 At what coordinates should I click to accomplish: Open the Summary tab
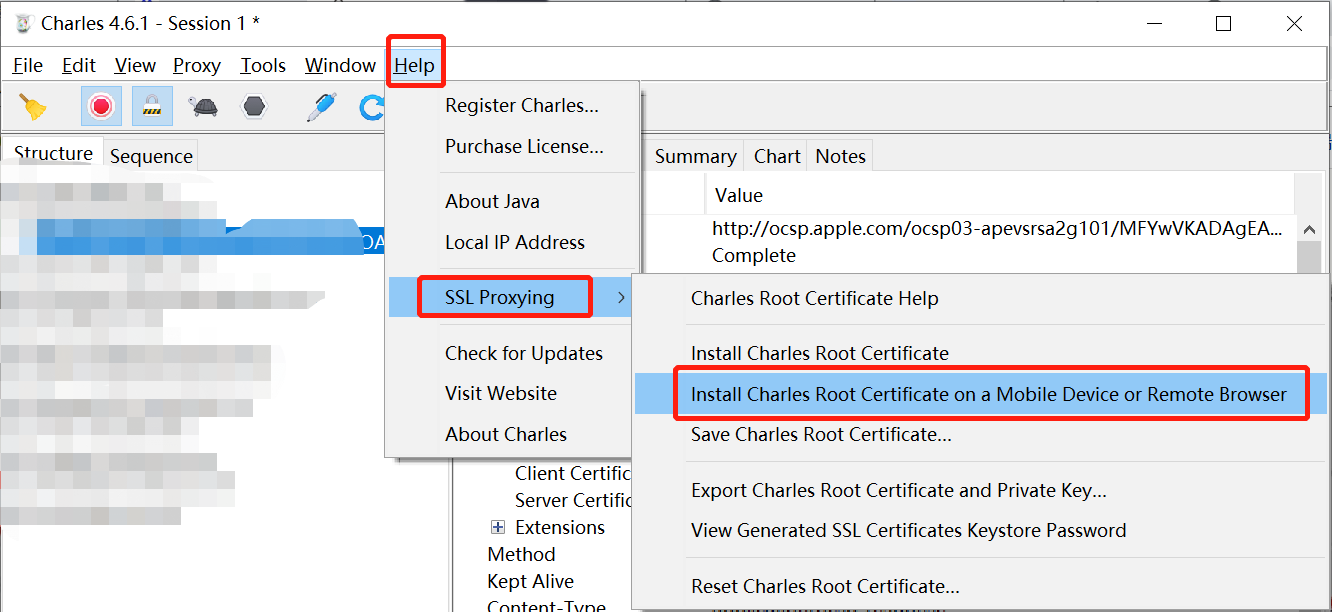coord(695,156)
